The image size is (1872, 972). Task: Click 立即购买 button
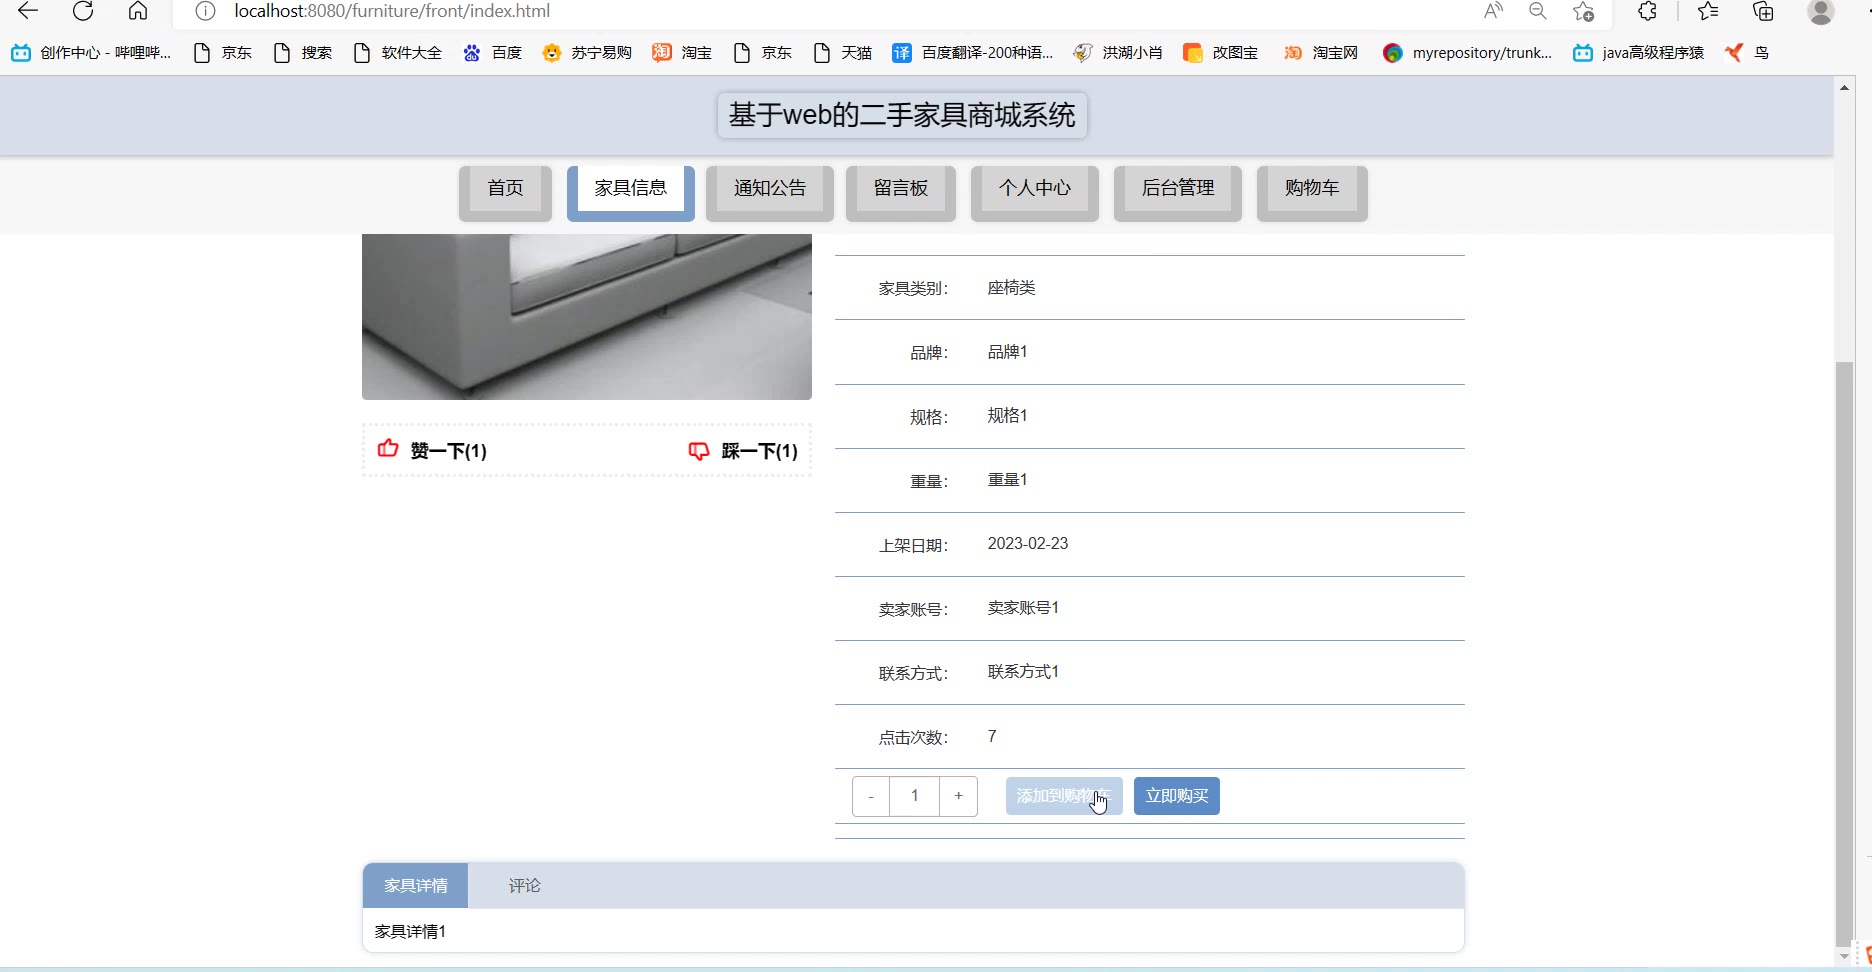(1177, 796)
